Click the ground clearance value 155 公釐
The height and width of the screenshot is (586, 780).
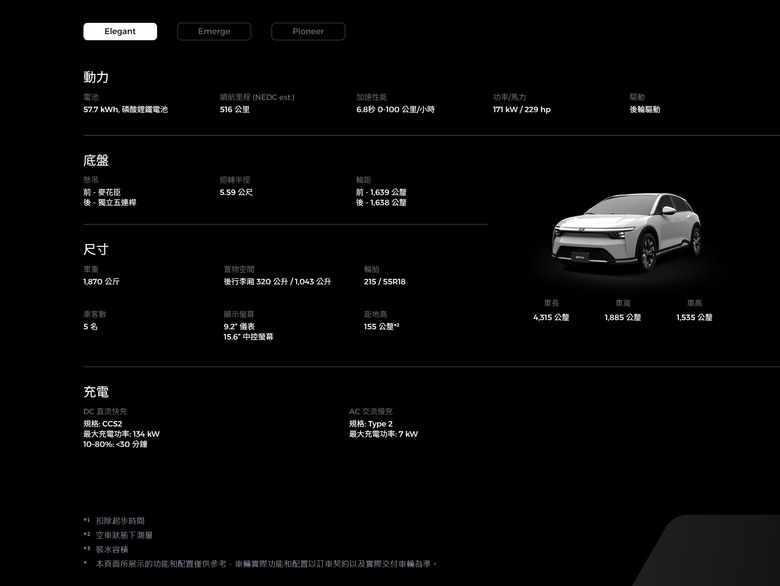click(382, 327)
